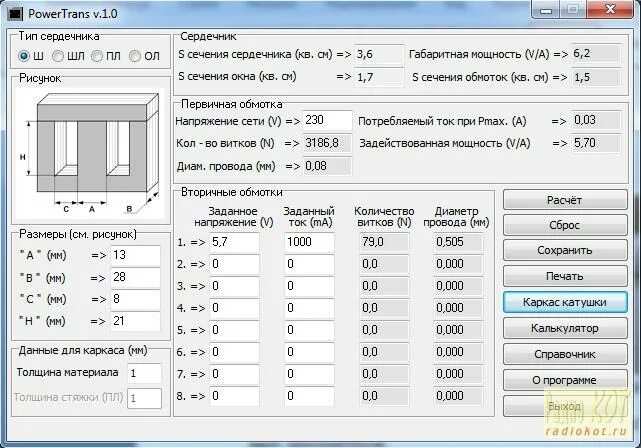Click secondary winding 5 voltage field
The image size is (641, 448).
(x=235, y=330)
